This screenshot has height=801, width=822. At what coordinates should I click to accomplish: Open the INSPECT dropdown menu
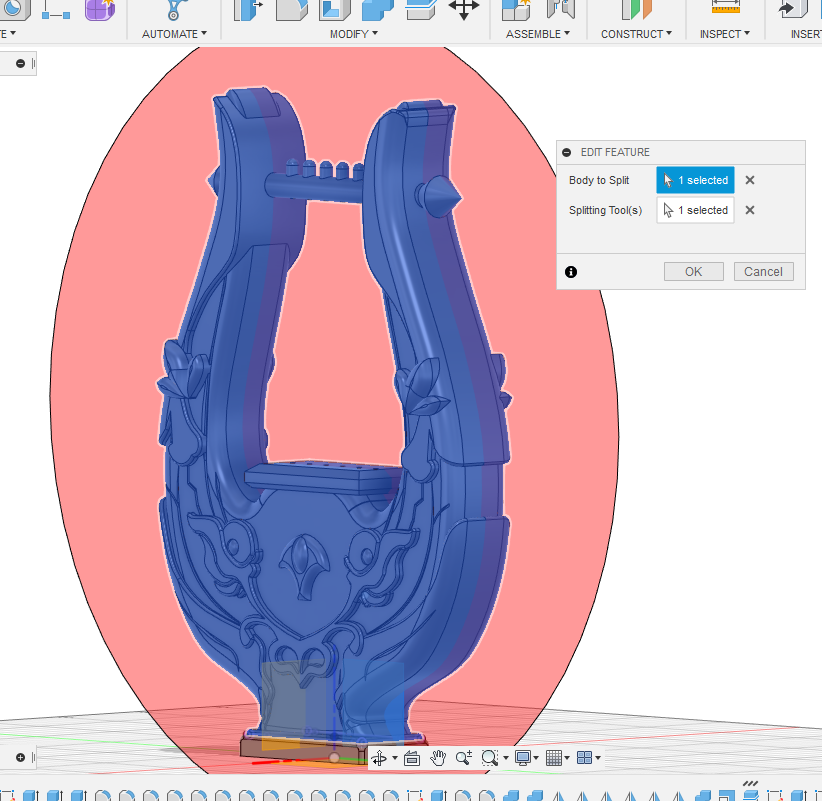point(725,34)
